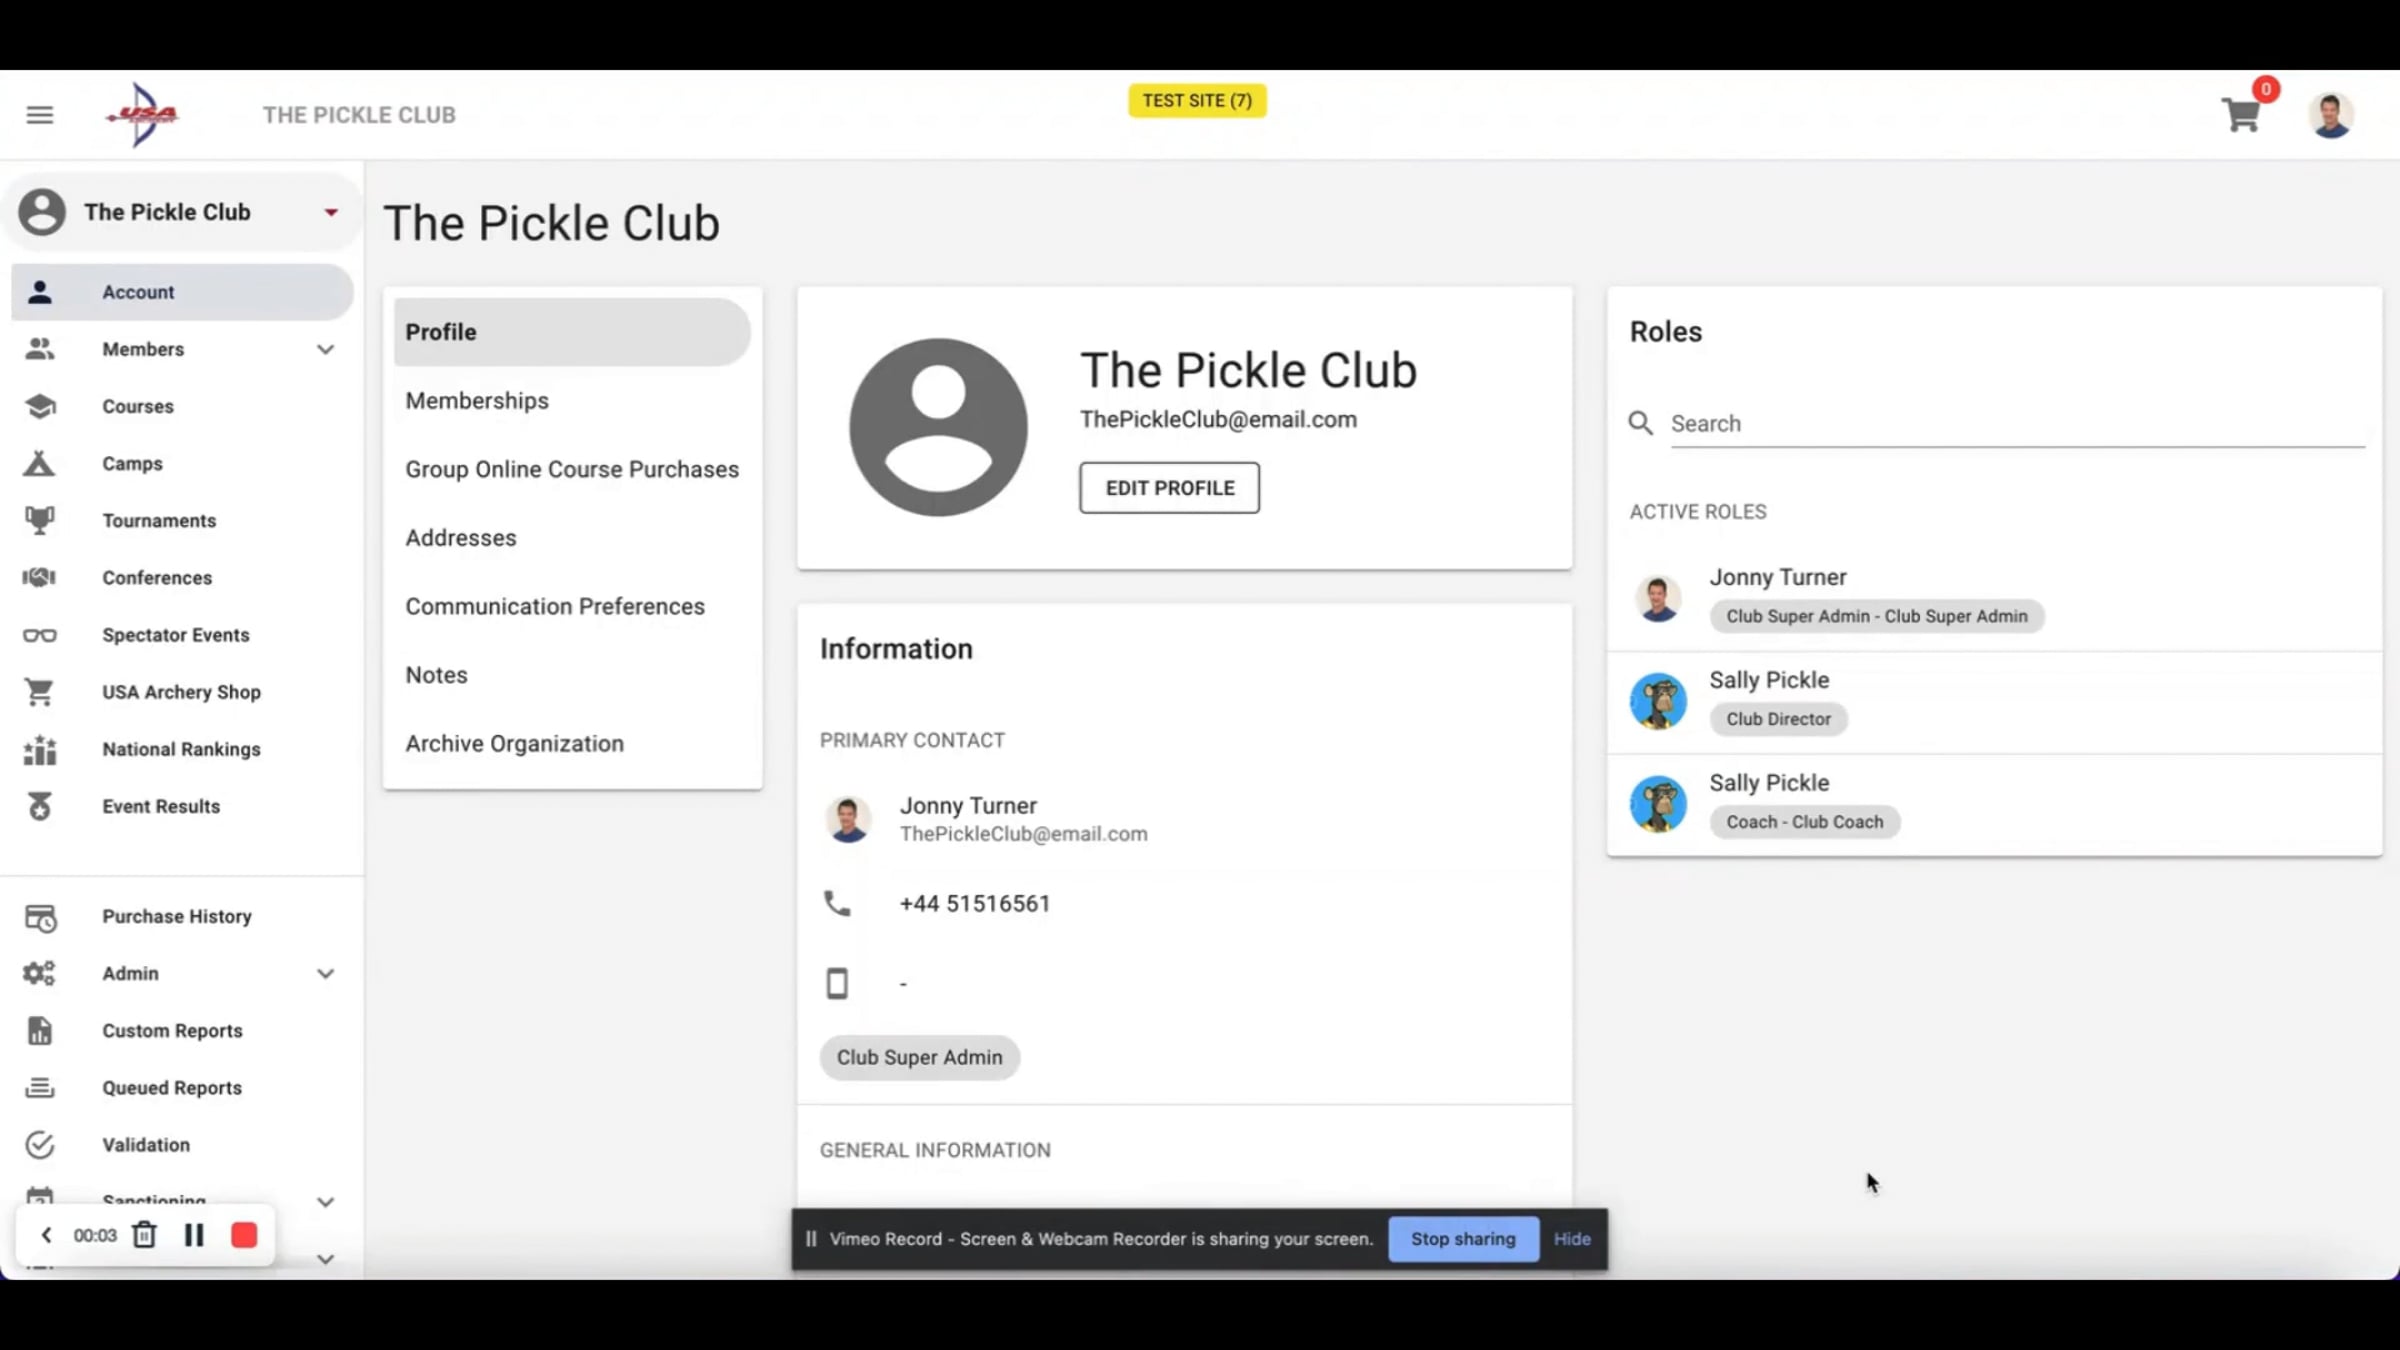Click Stop sharing button
2400x1350 pixels.
point(1463,1239)
